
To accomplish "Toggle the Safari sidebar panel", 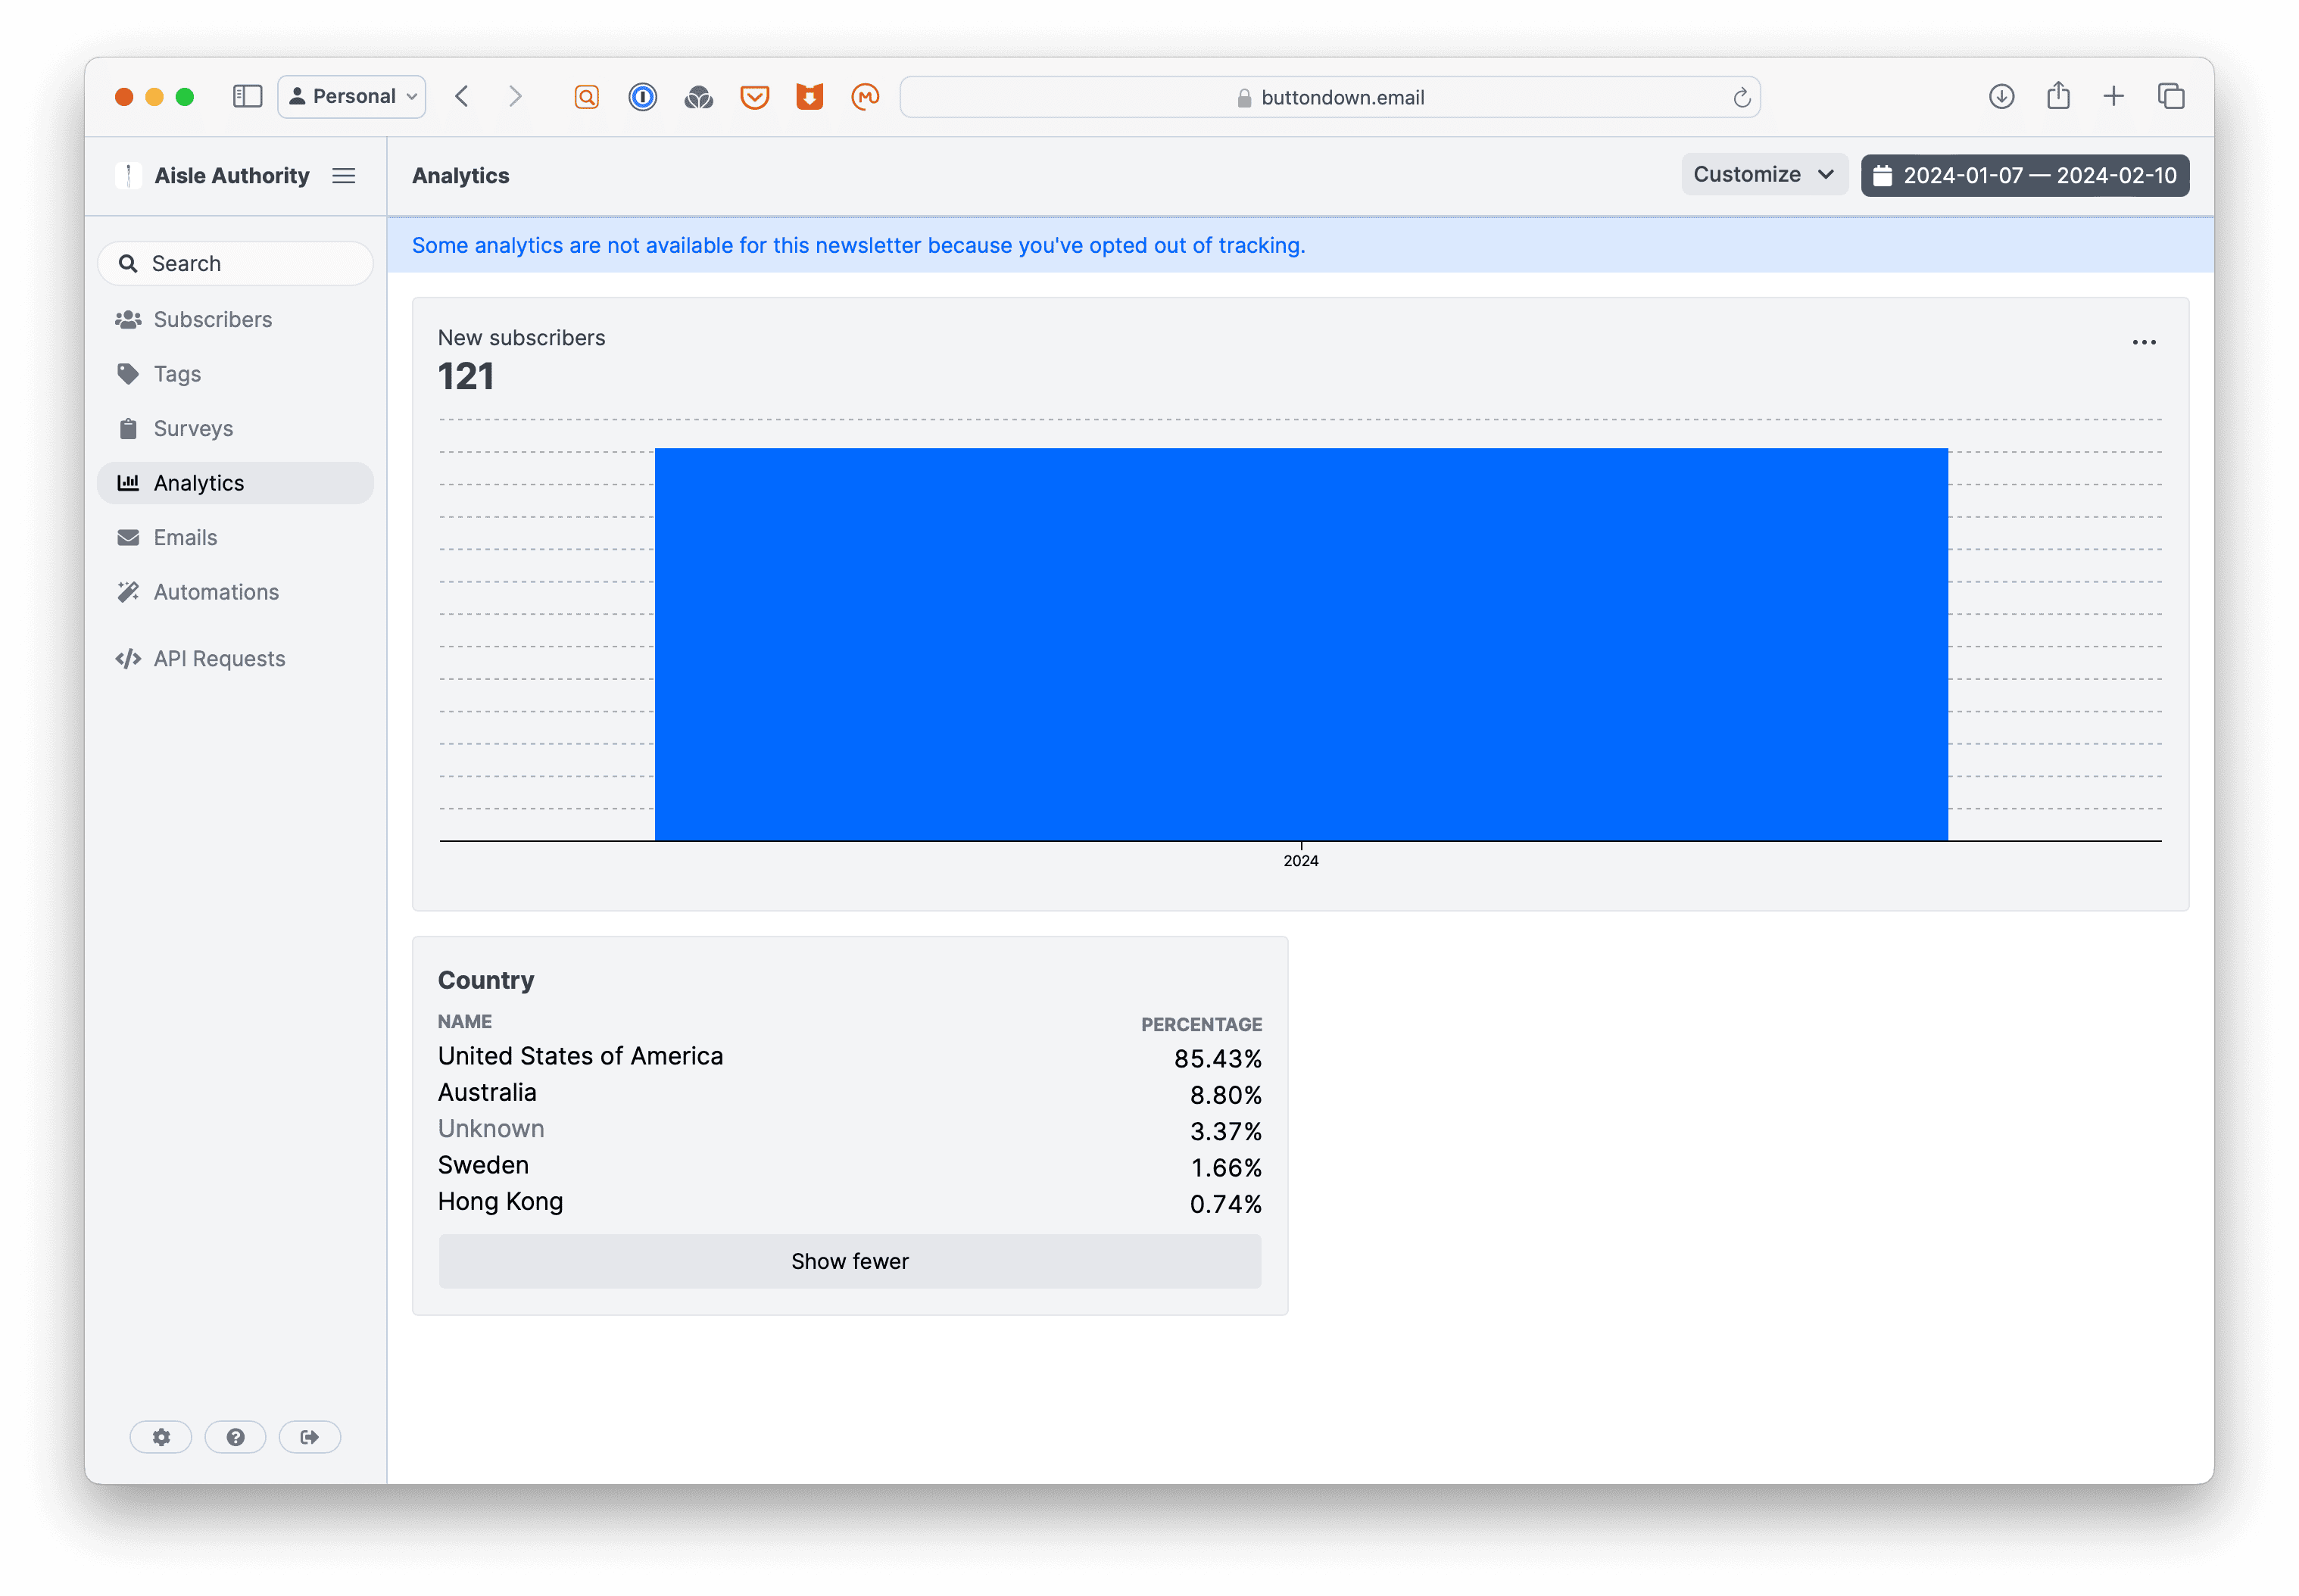I will coord(247,97).
